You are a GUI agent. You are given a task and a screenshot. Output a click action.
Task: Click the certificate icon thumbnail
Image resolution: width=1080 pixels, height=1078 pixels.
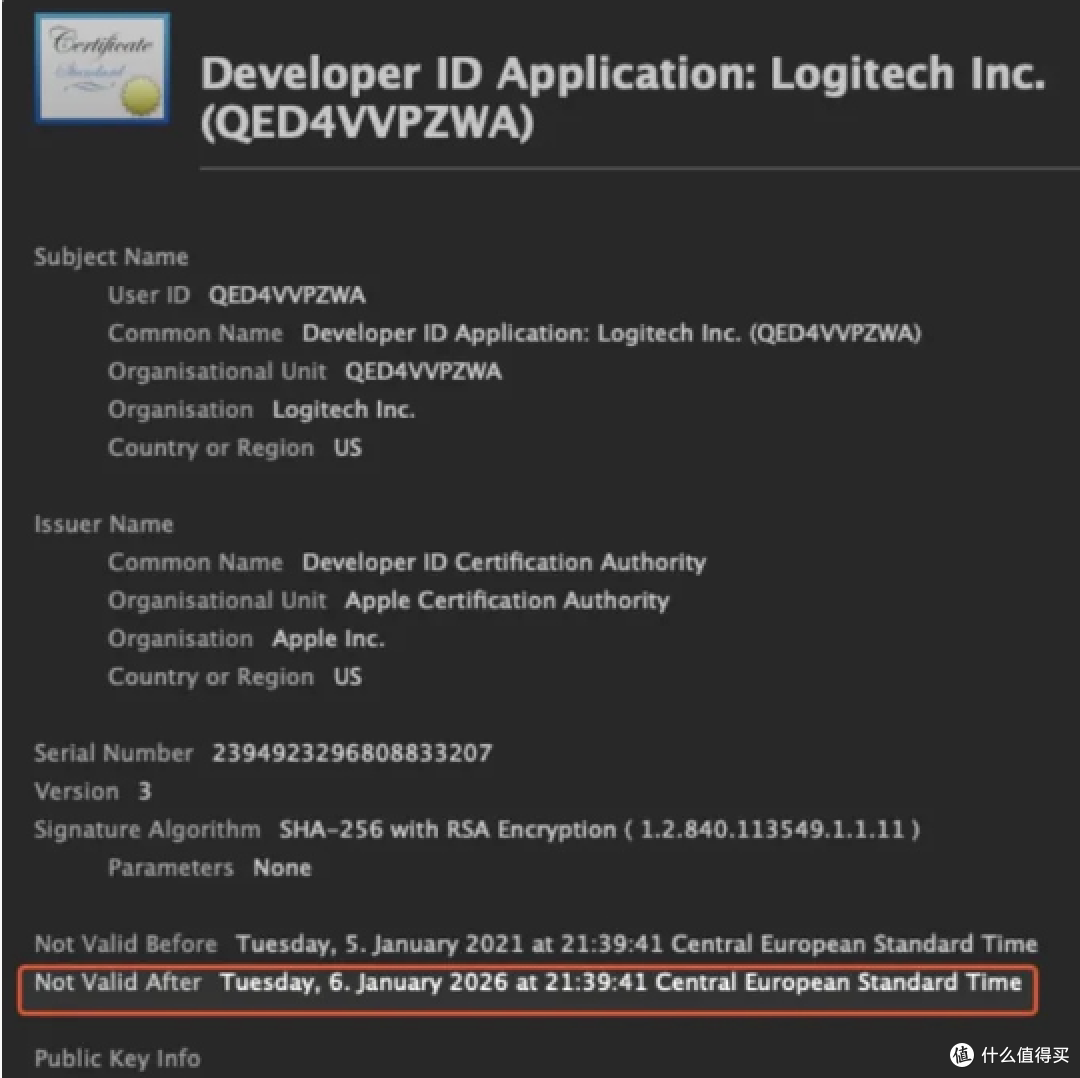point(102,68)
